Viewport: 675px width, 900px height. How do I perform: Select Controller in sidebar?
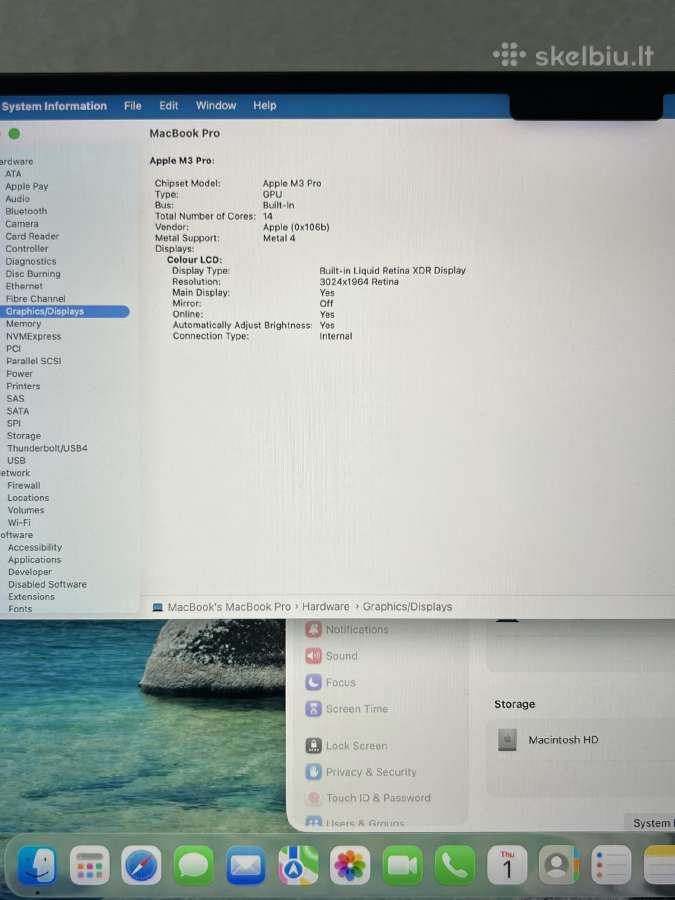(26, 249)
